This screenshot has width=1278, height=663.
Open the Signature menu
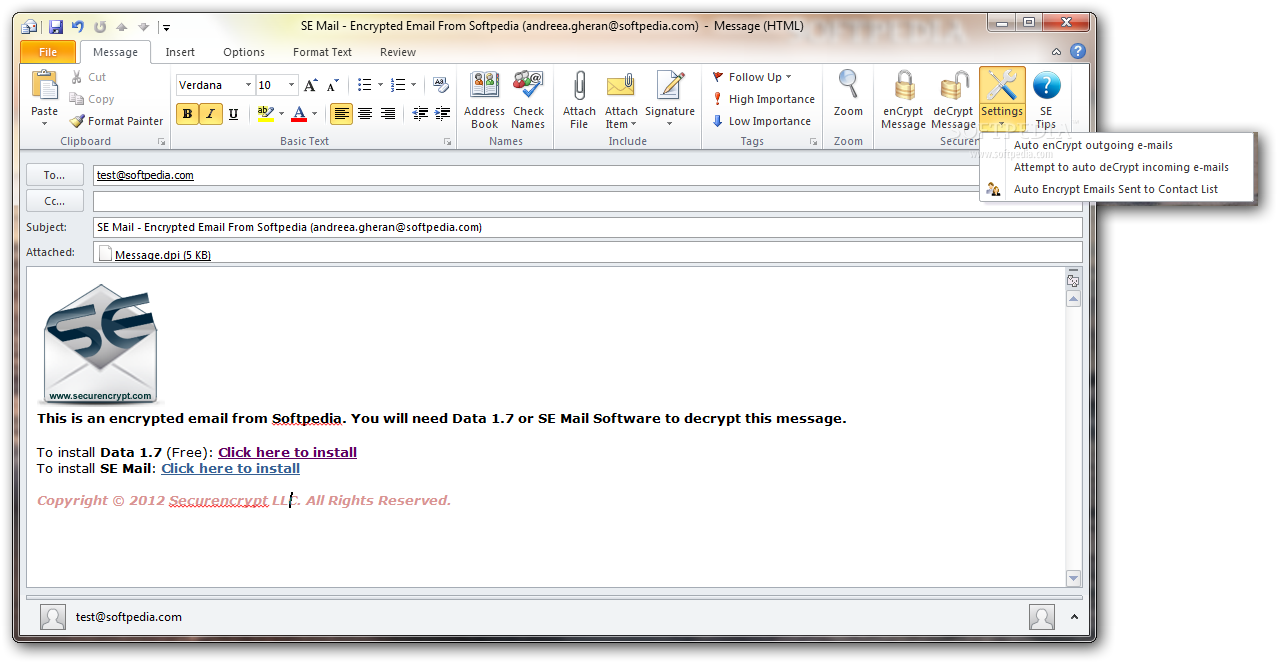pos(669,100)
